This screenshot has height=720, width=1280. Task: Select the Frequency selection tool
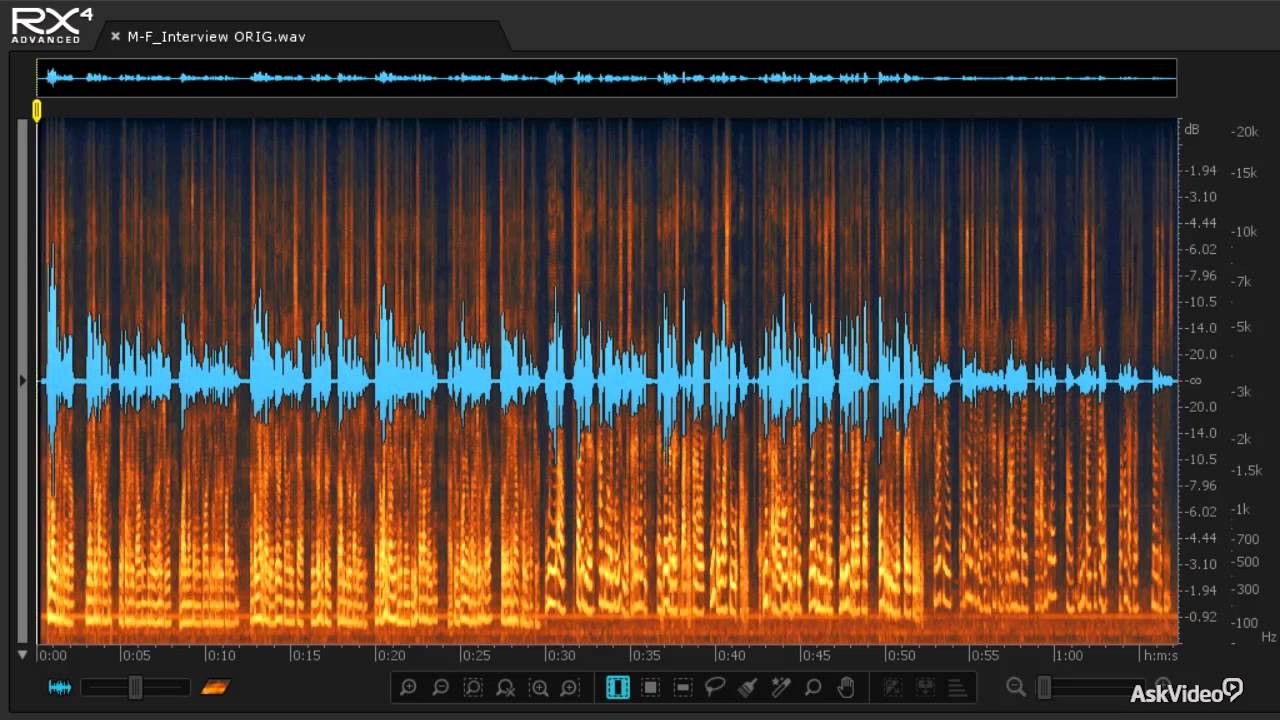click(x=683, y=687)
